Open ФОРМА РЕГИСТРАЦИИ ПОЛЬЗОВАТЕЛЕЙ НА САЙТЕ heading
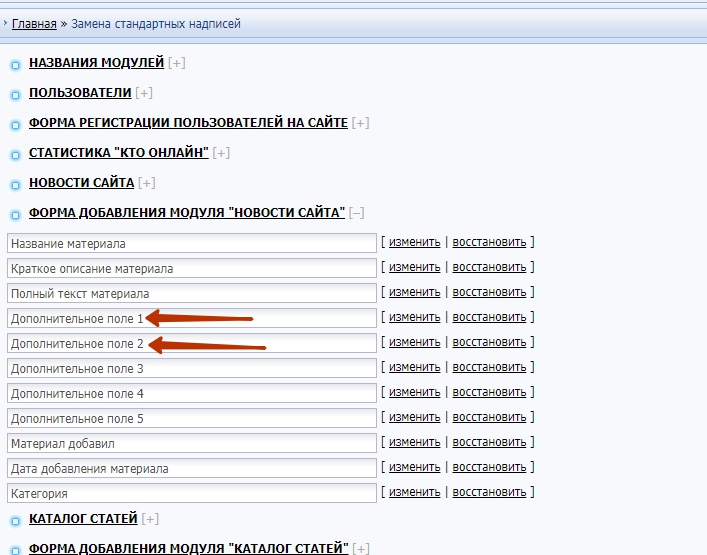 (x=188, y=123)
